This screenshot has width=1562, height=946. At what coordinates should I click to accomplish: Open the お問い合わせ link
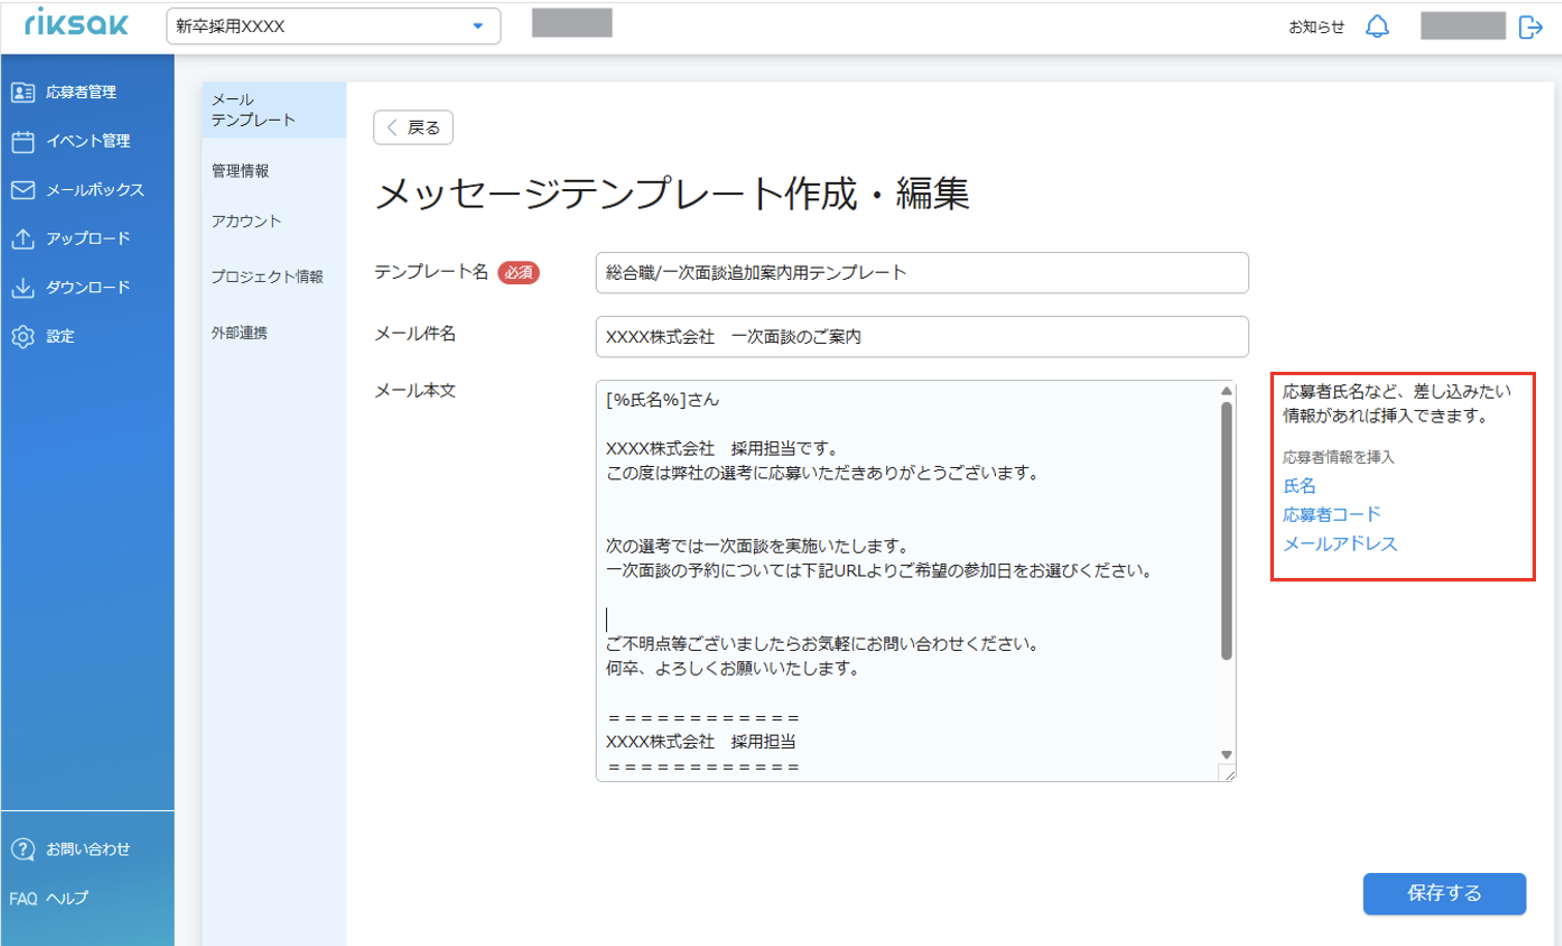click(x=87, y=849)
